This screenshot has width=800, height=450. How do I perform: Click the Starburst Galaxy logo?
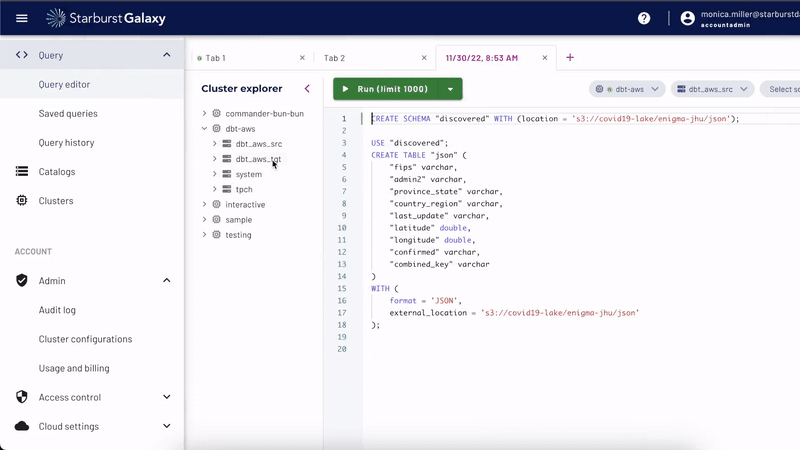[x=106, y=18]
